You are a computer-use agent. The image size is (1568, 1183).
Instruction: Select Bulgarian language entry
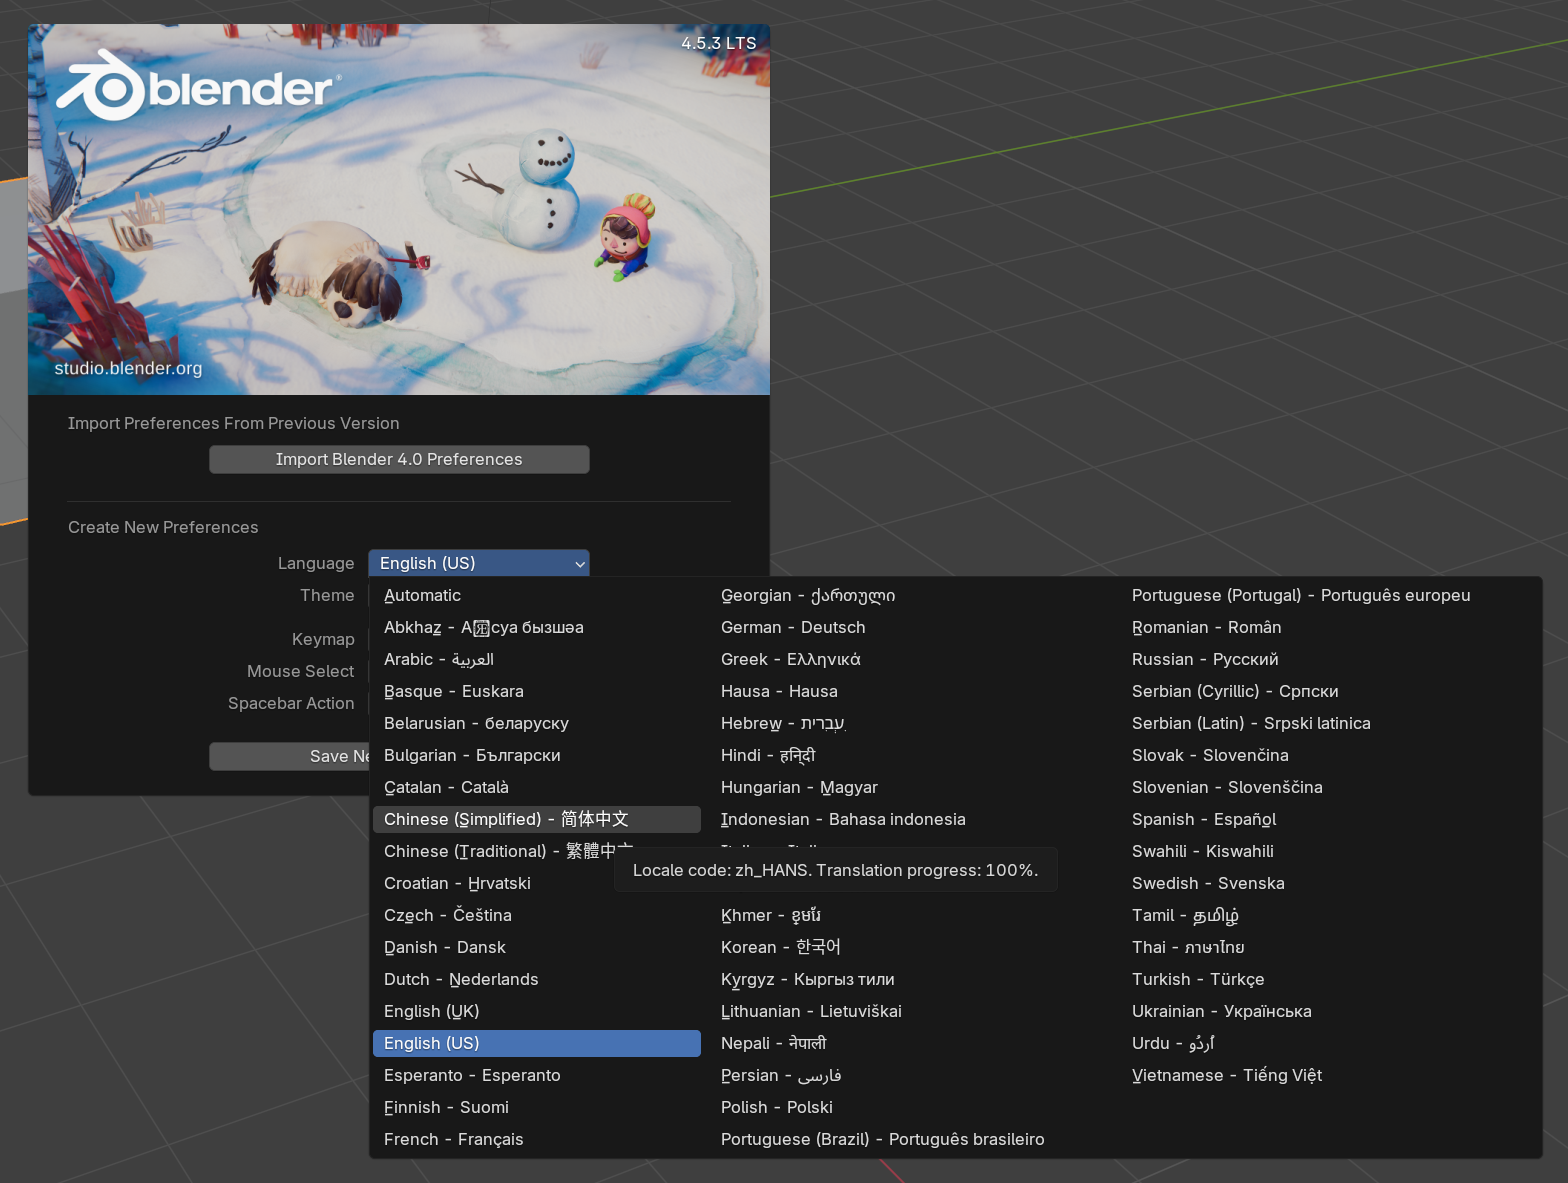537,755
